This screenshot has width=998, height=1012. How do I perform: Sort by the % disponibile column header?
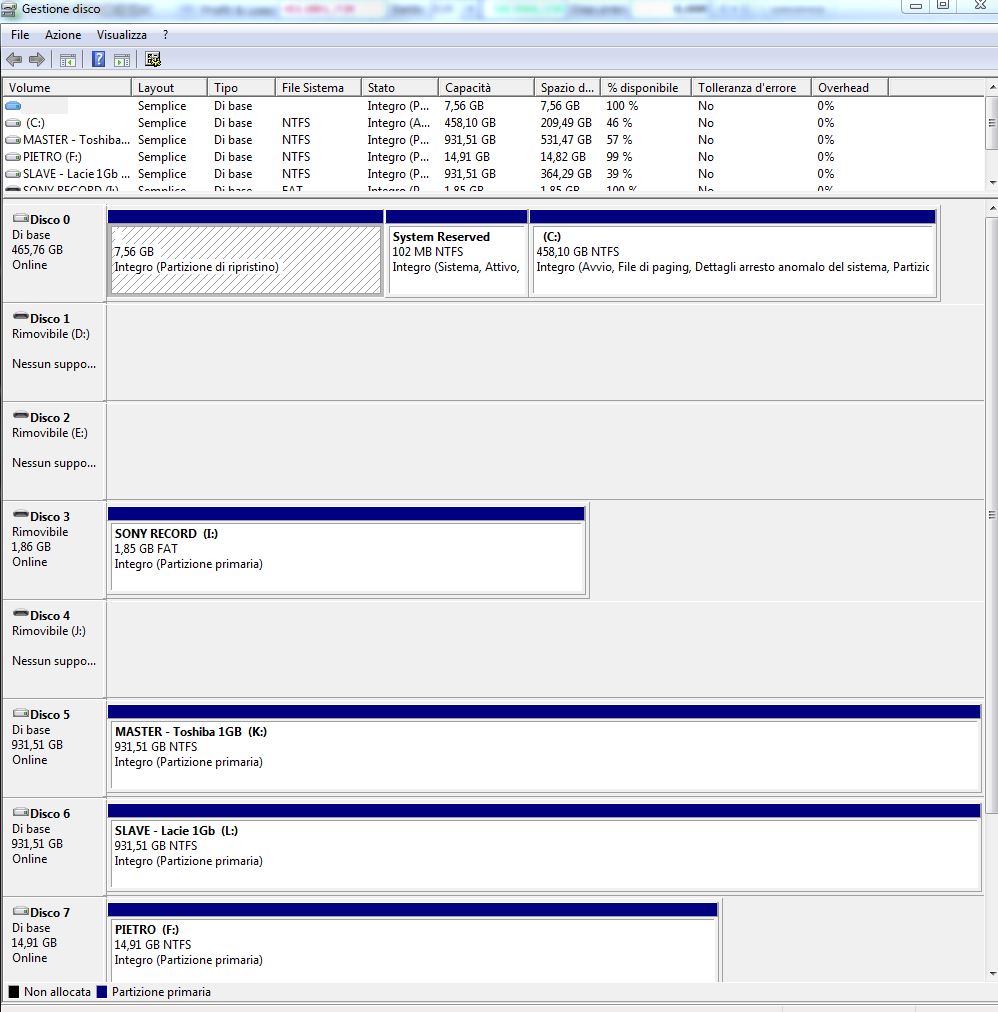(646, 88)
